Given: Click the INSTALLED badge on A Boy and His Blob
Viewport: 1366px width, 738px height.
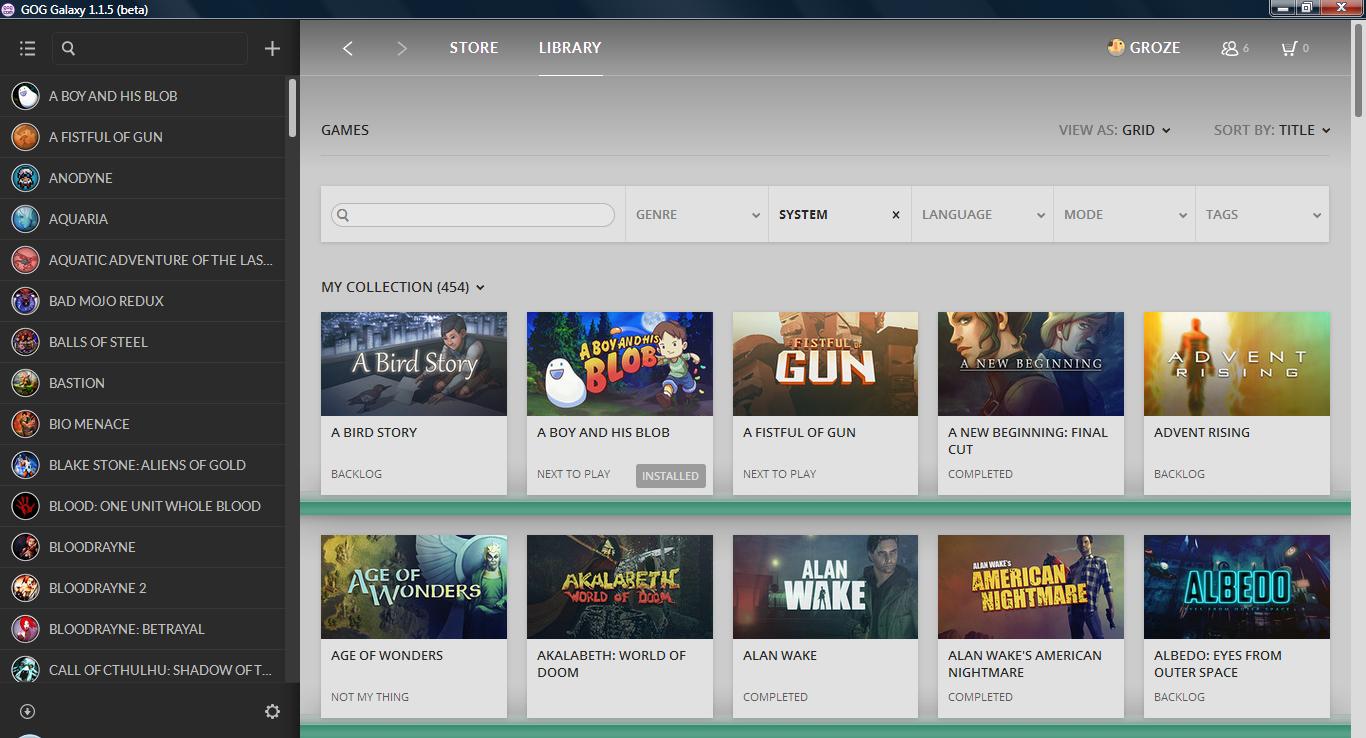Looking at the screenshot, I should (x=670, y=476).
